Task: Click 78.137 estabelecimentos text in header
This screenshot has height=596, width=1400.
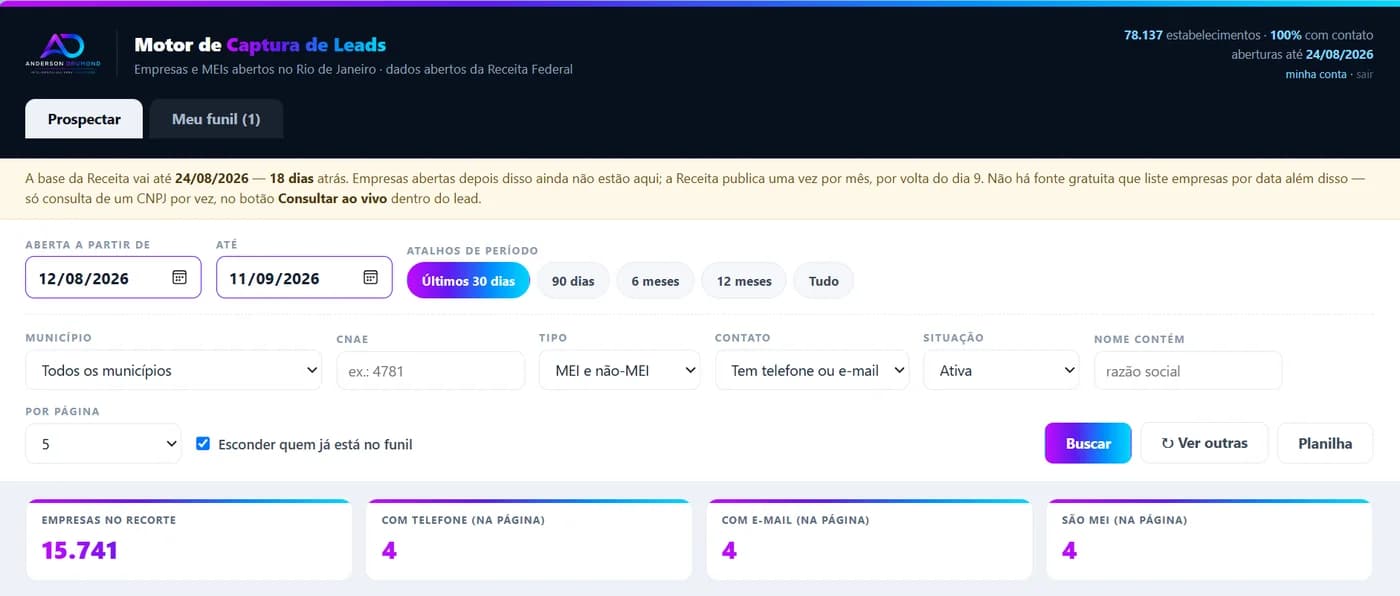Action: (1192, 35)
